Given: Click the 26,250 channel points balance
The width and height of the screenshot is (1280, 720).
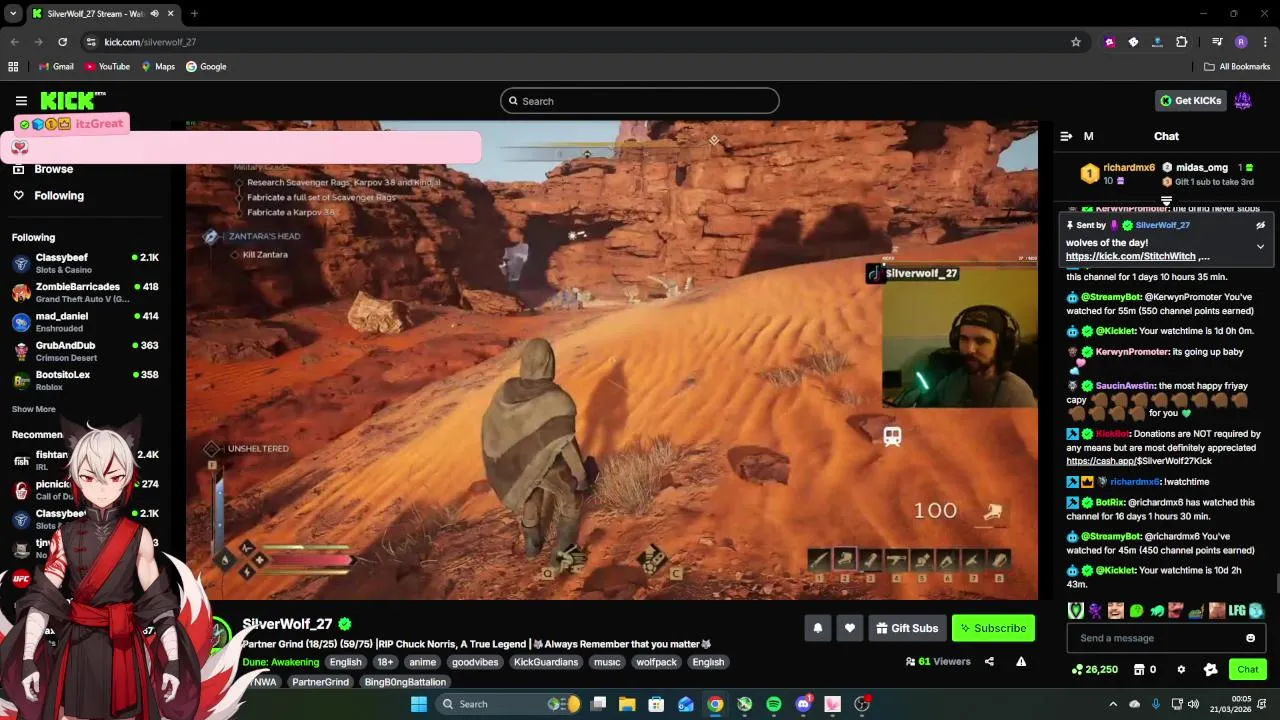Looking at the screenshot, I should 1094,669.
